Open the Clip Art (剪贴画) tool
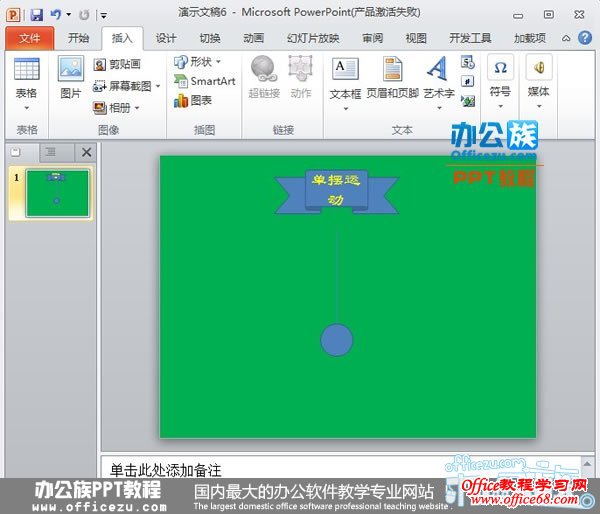Screen dimensions: 600x514 point(118,64)
